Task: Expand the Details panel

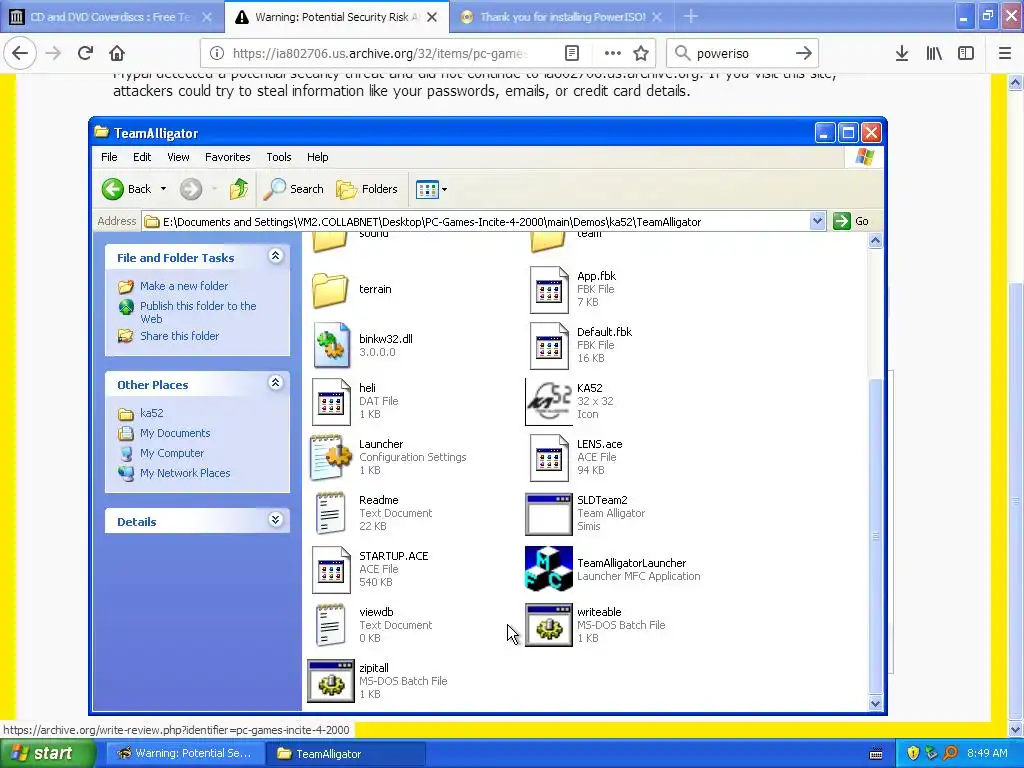Action: (x=276, y=520)
